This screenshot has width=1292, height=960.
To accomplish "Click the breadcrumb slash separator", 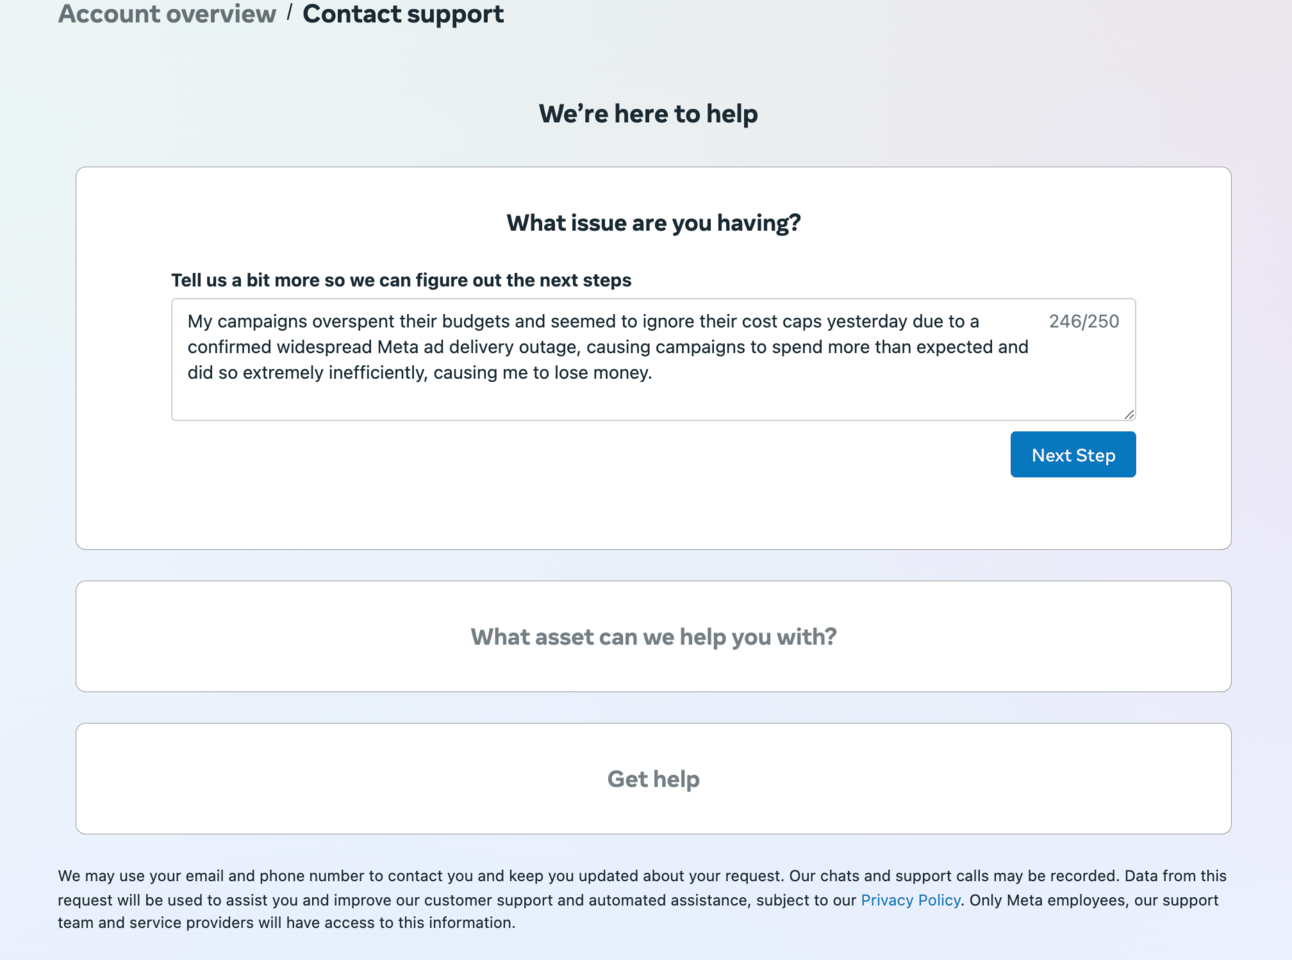I will [289, 13].
